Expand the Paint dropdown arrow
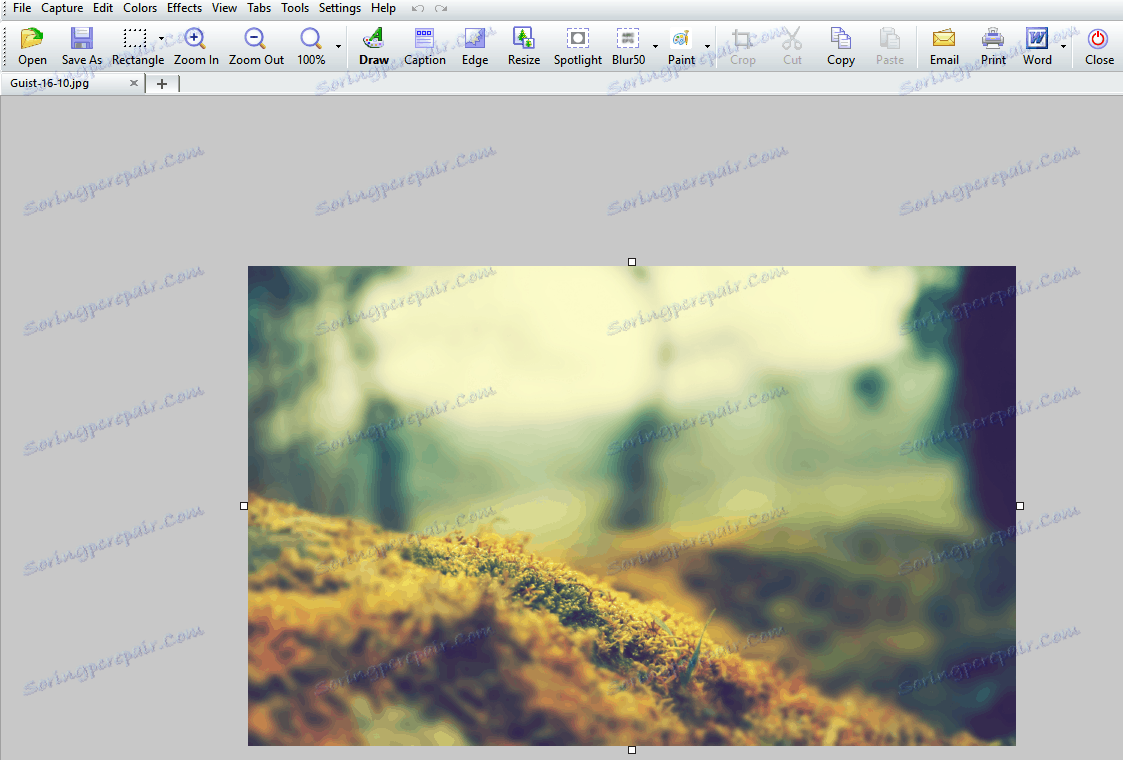Viewport: 1123px width, 760px height. [x=708, y=47]
